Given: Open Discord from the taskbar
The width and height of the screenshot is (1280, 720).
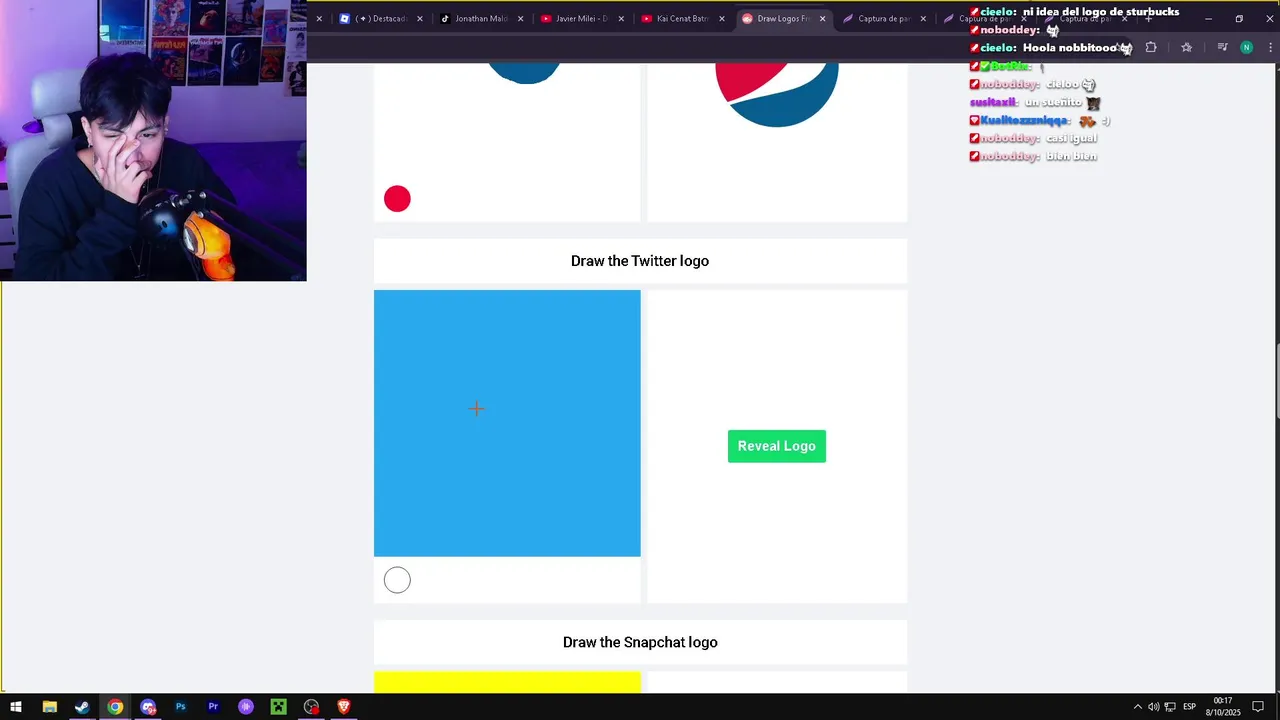Looking at the screenshot, I should (x=148, y=707).
